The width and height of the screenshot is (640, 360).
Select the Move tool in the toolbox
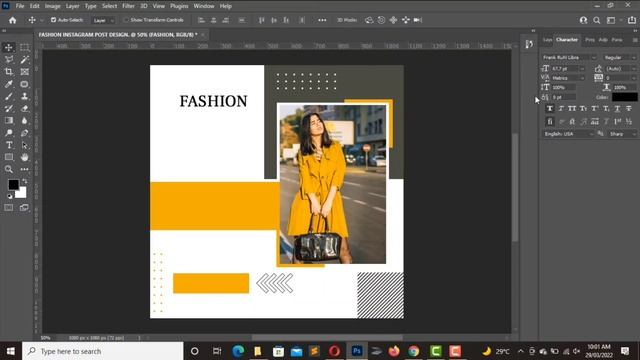pos(9,47)
